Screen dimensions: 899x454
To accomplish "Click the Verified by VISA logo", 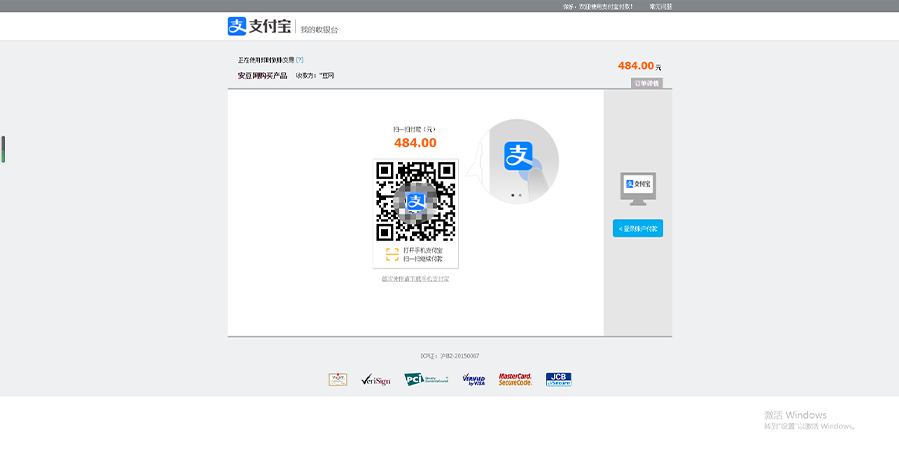I will (x=474, y=379).
